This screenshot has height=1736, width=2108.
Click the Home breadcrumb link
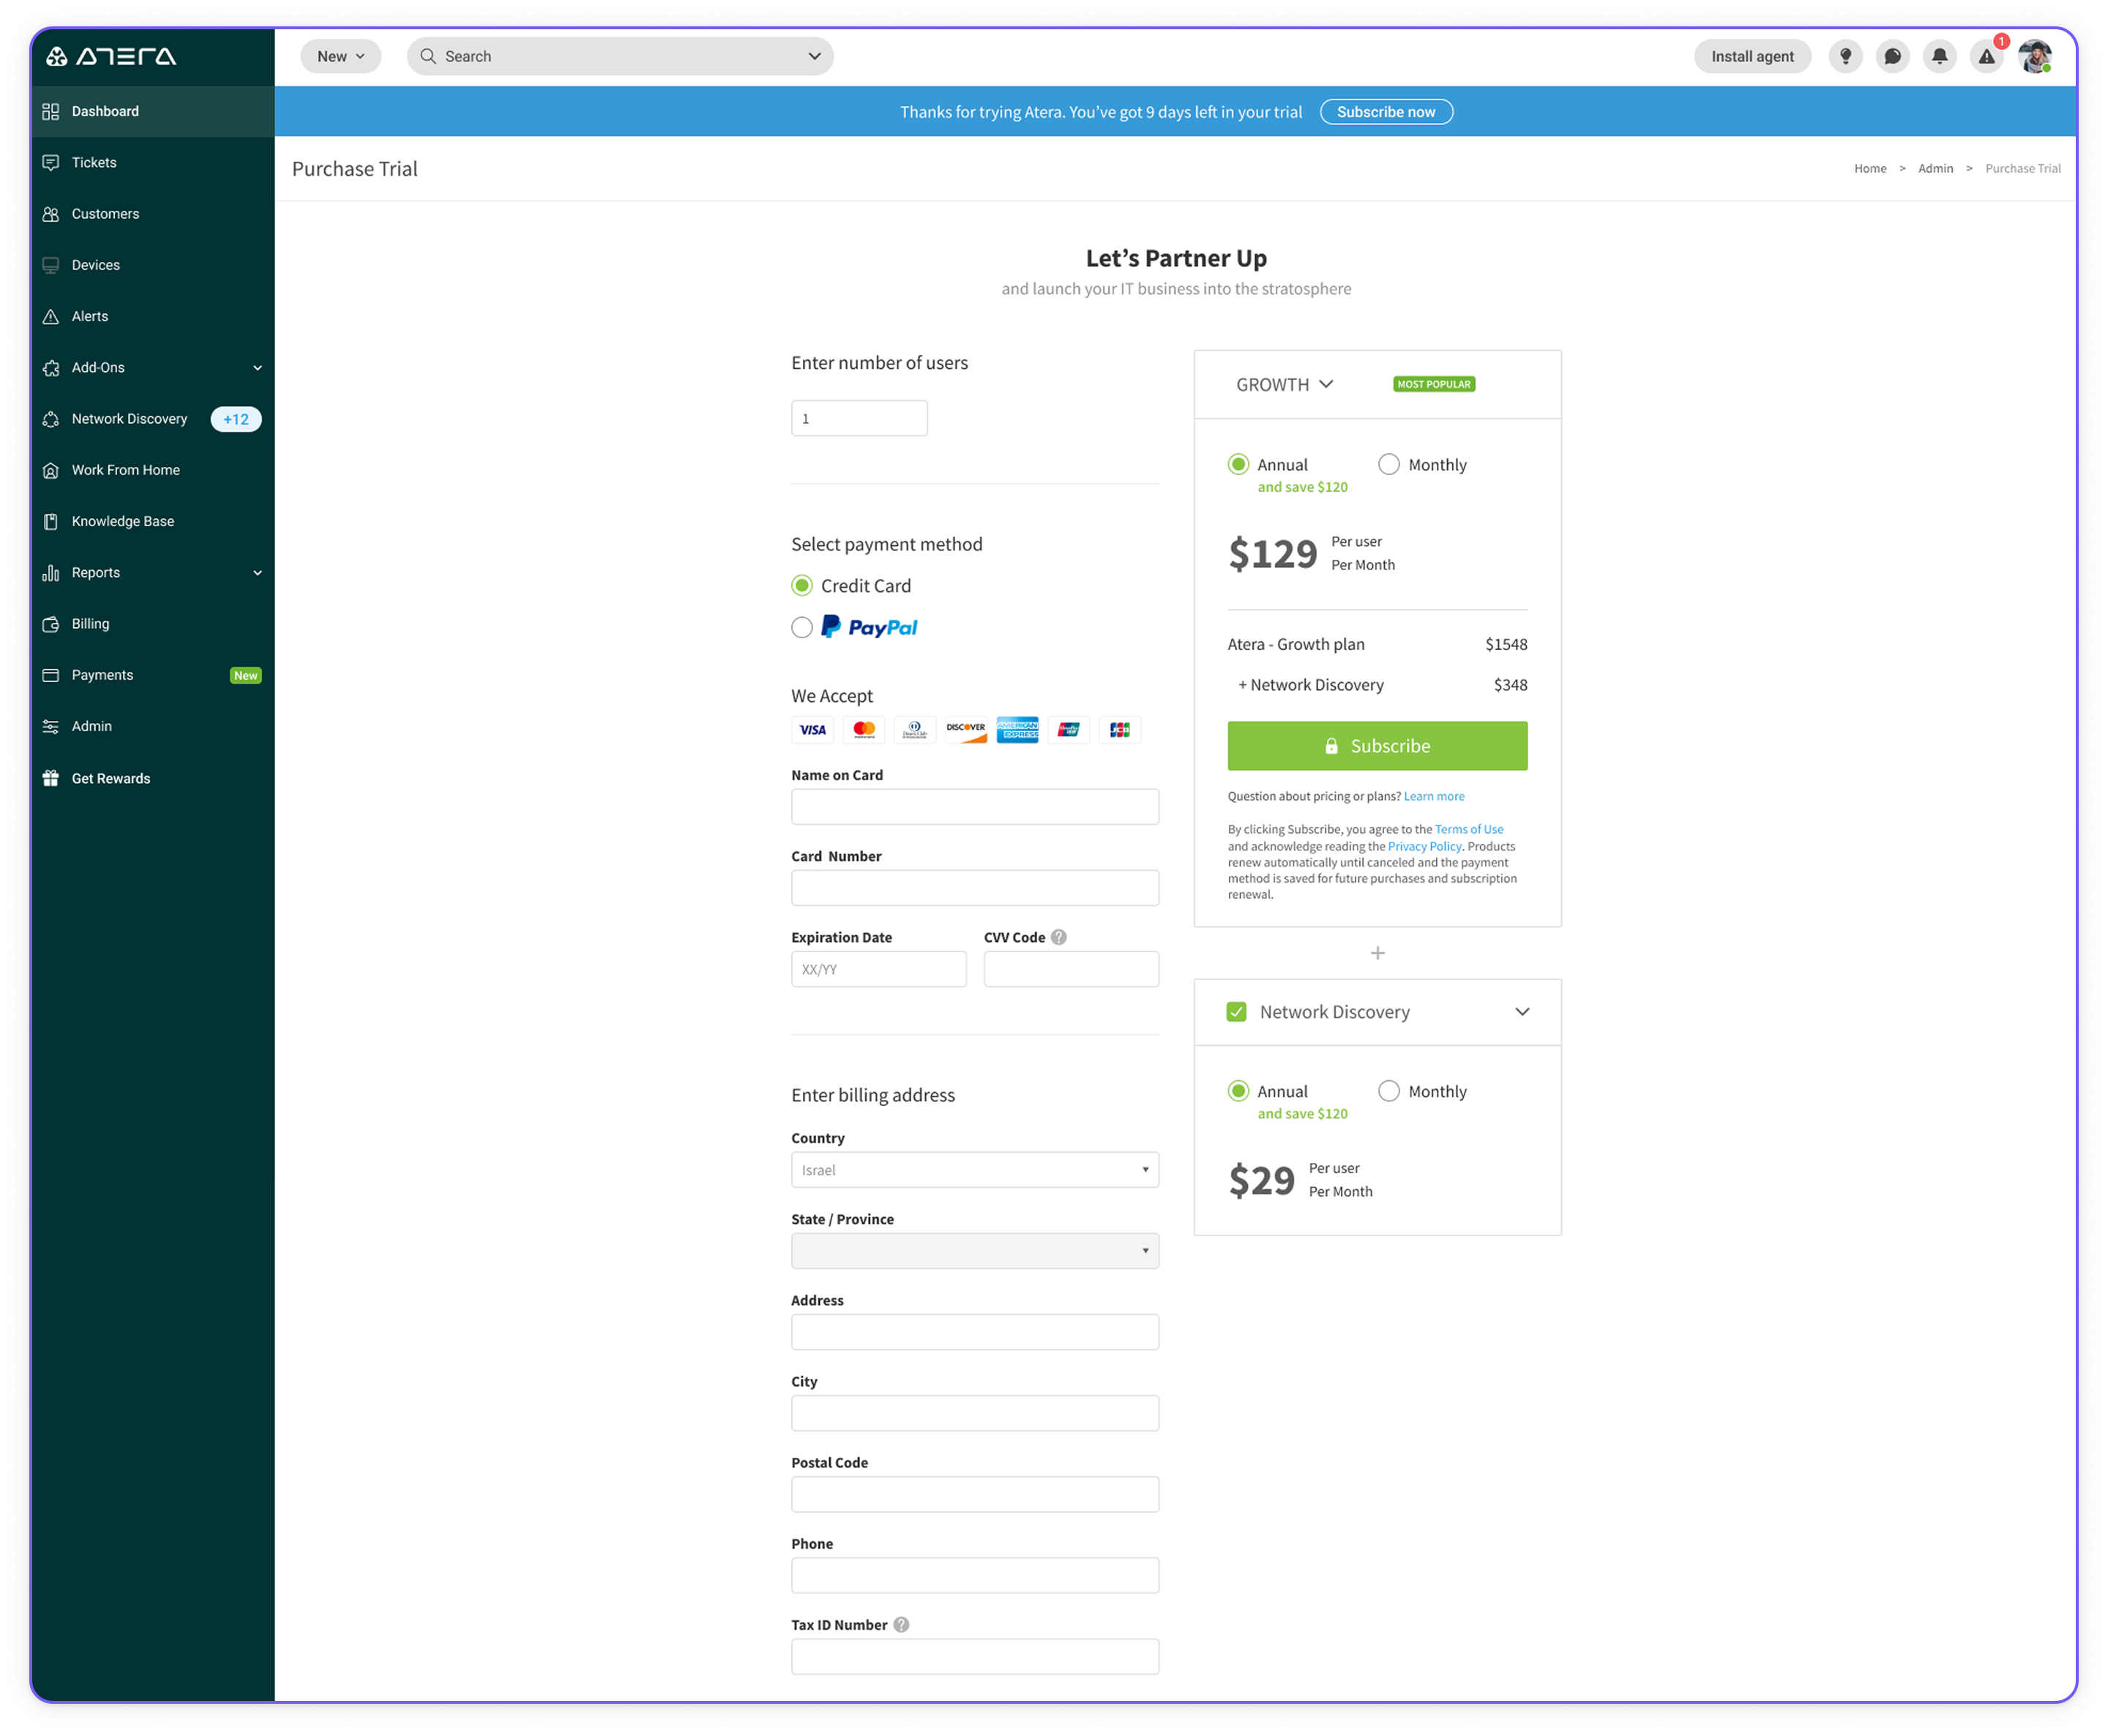[x=1870, y=168]
